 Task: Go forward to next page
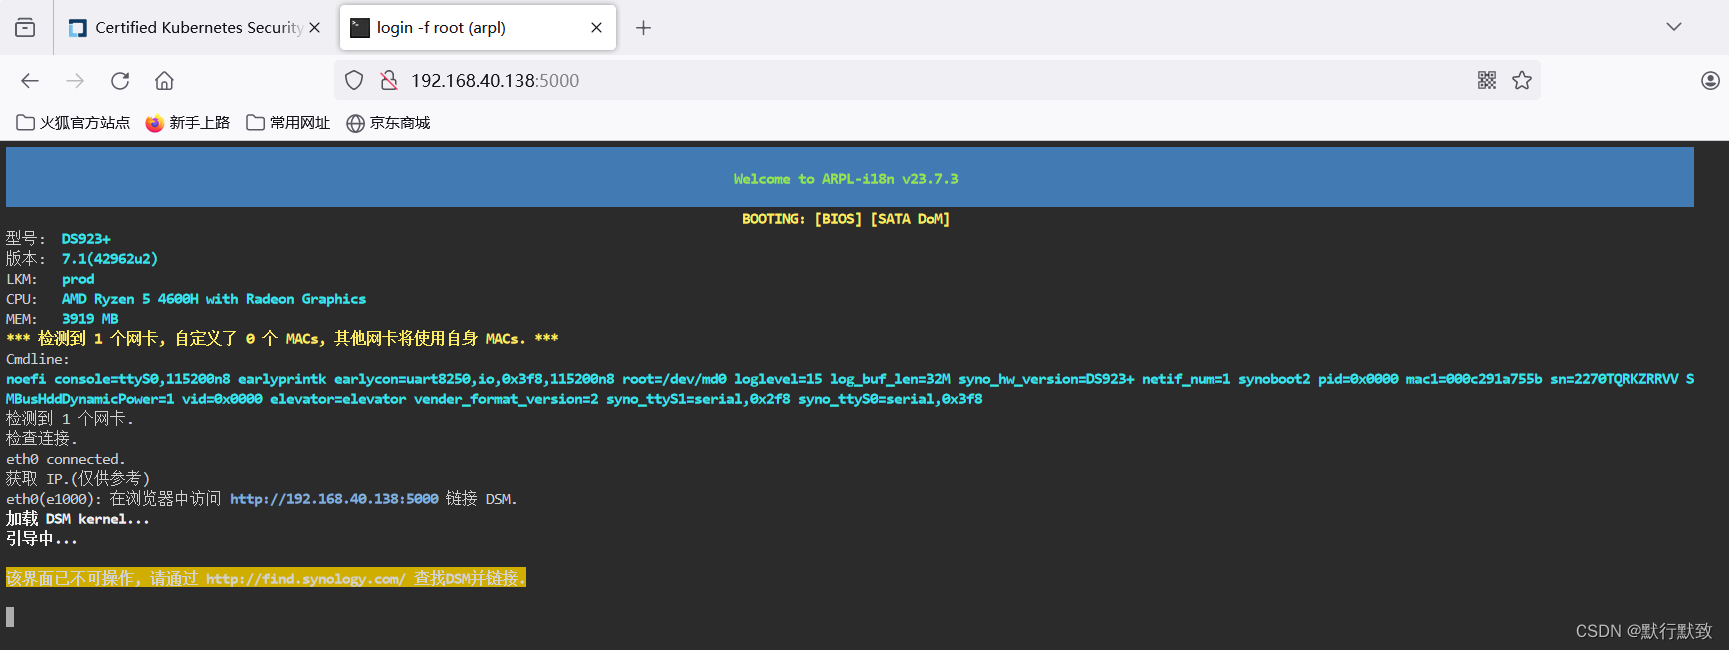click(x=75, y=80)
